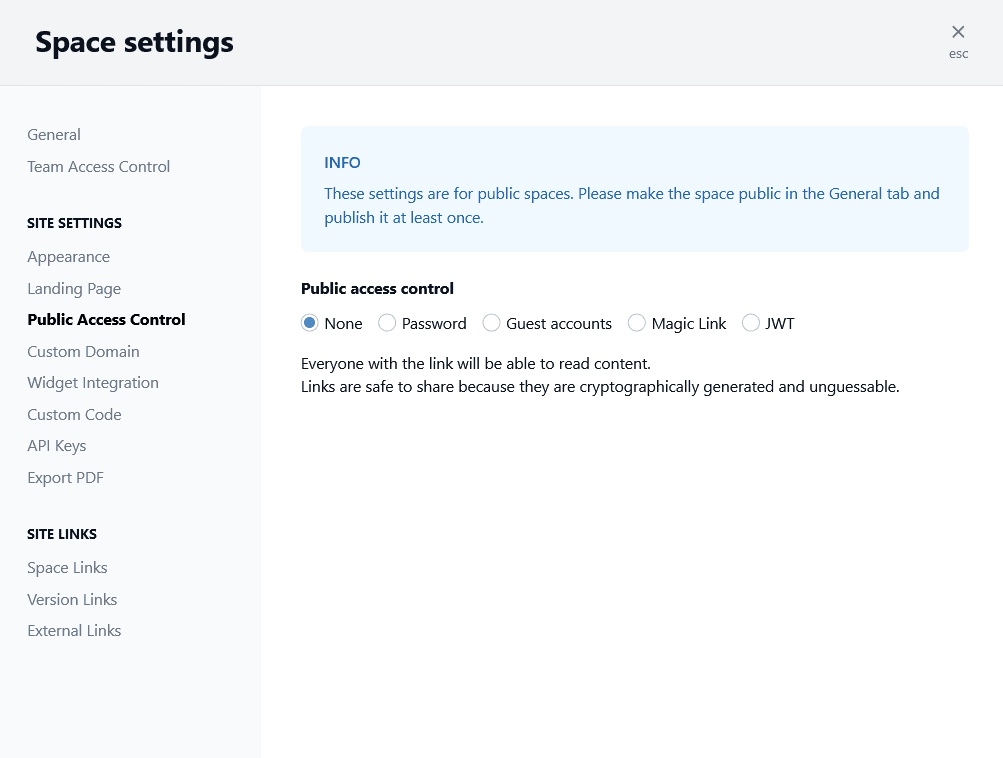Open External Links section
The width and height of the screenshot is (1003, 758).
[74, 631]
